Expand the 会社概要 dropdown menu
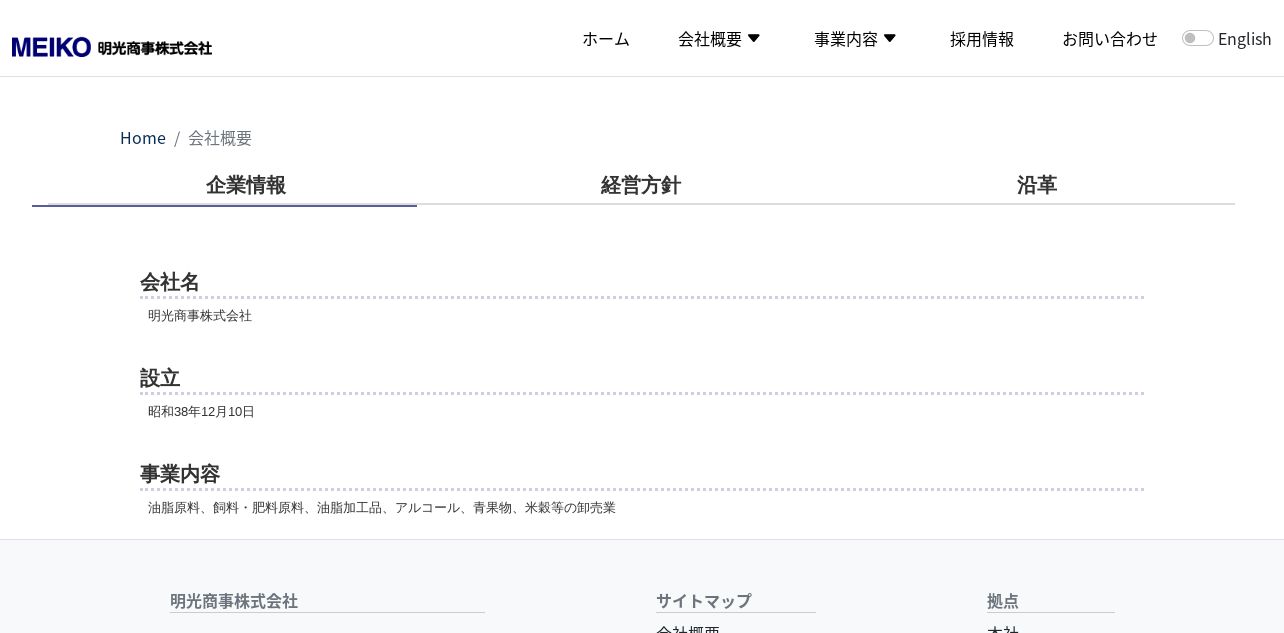The width and height of the screenshot is (1284, 633). [x=719, y=39]
